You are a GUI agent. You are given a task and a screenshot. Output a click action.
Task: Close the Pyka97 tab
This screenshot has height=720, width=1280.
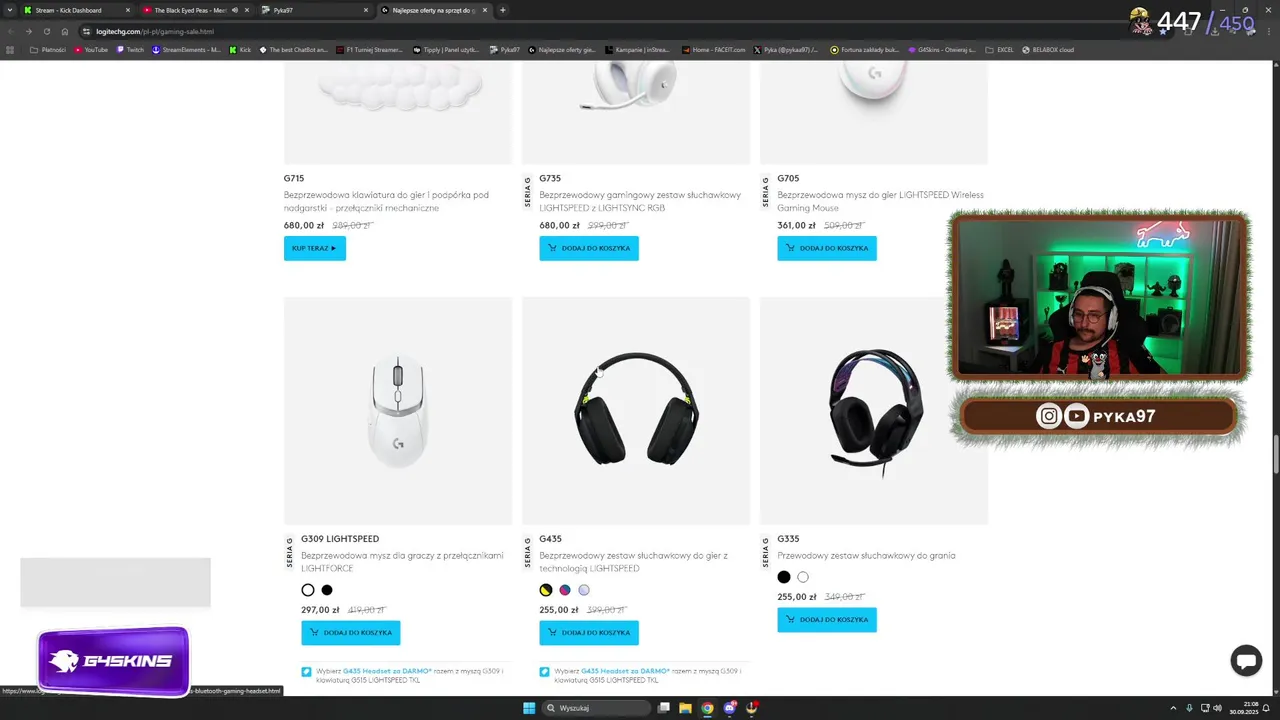366,10
